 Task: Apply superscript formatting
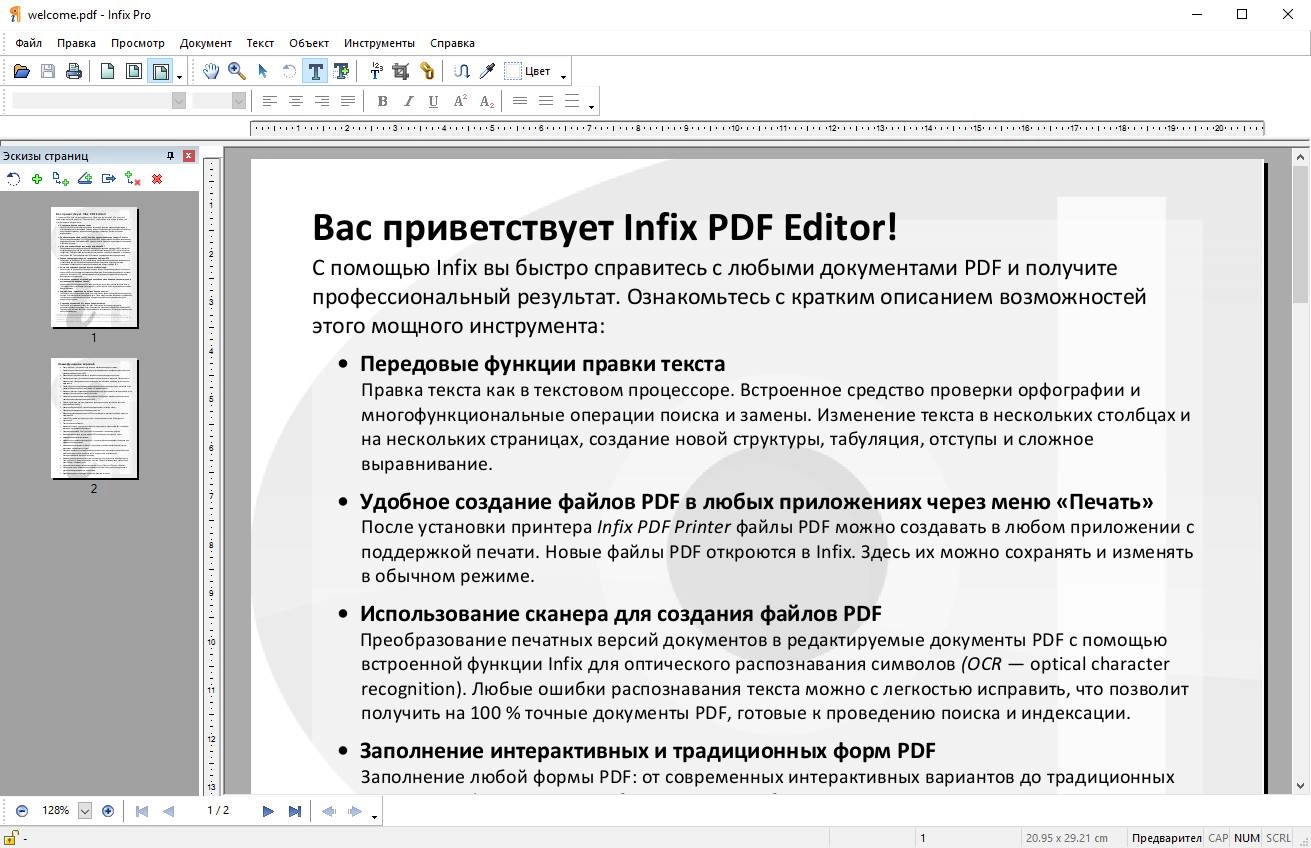460,101
